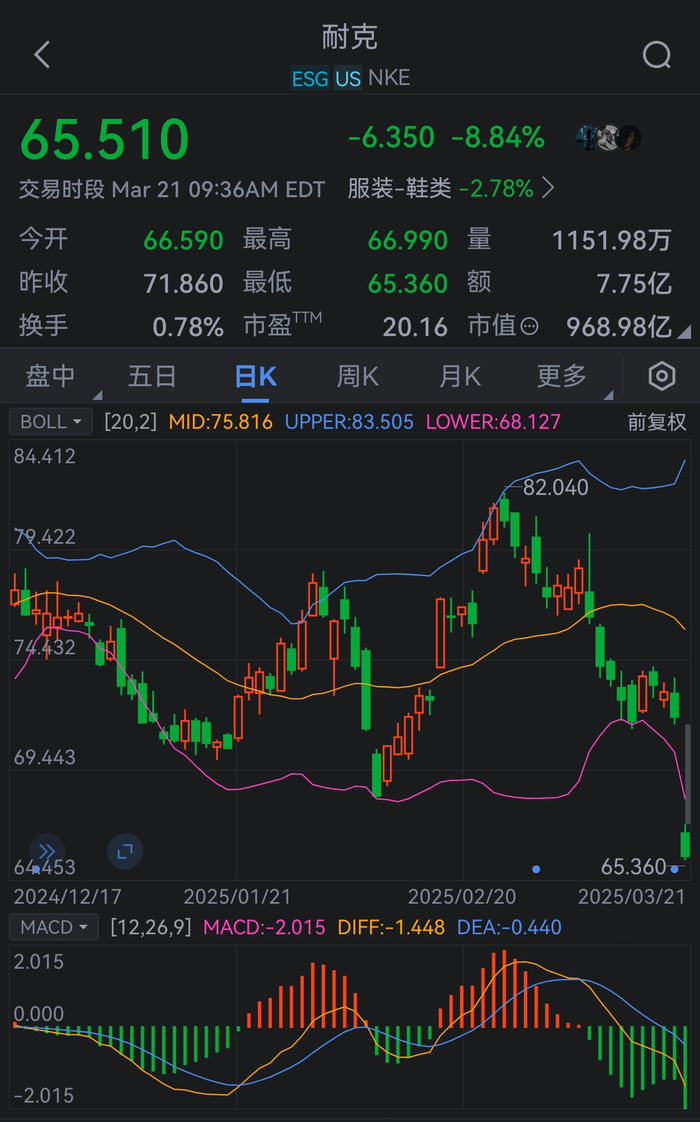Image resolution: width=700 pixels, height=1122 pixels.
Task: Tap the US market badge
Action: click(348, 78)
